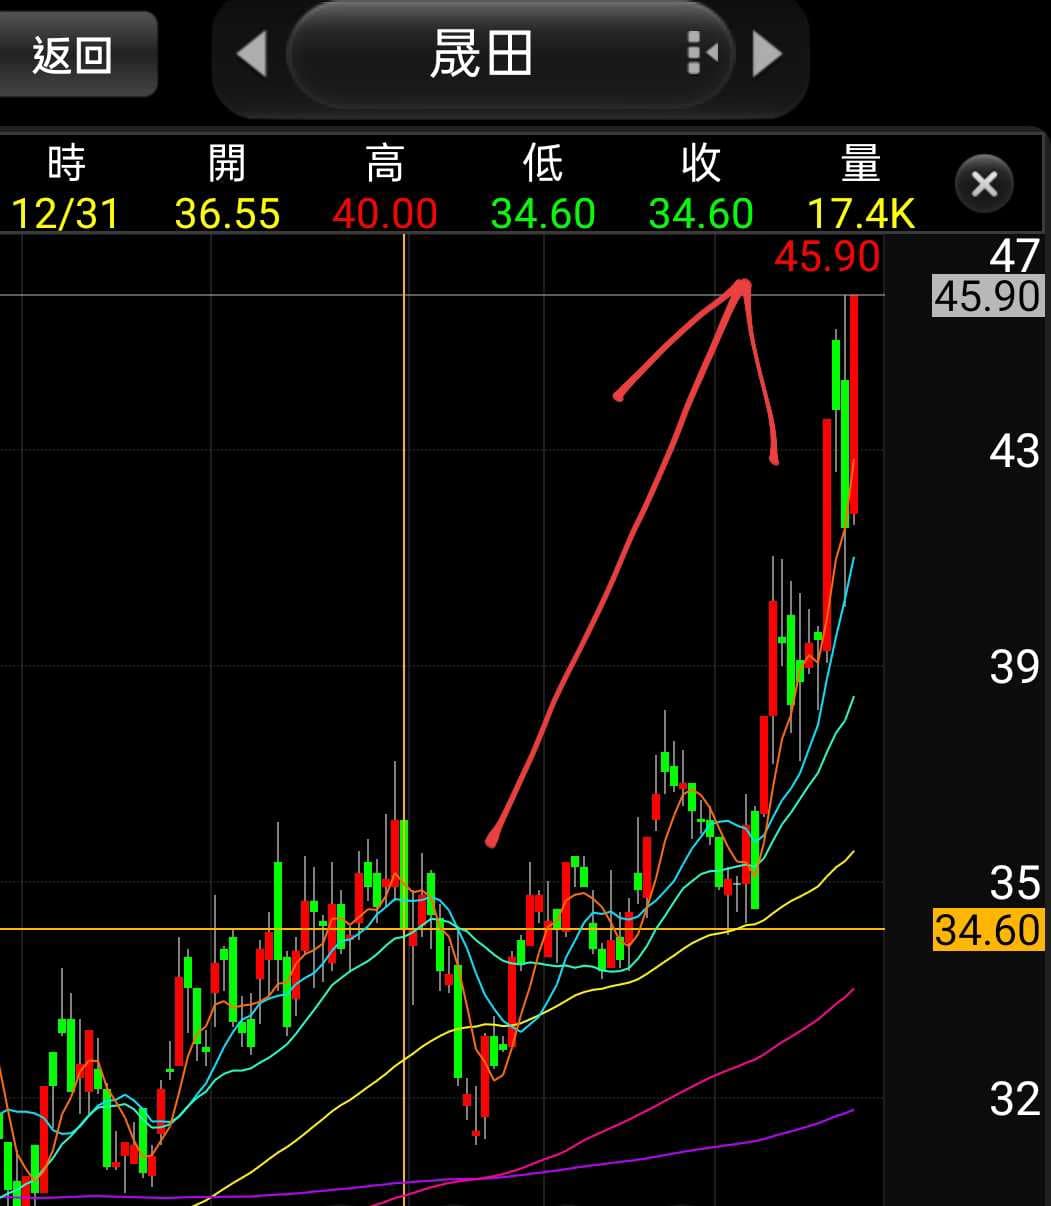The height and width of the screenshot is (1206, 1051).
Task: Select the date value 12/31
Action: coord(65,214)
